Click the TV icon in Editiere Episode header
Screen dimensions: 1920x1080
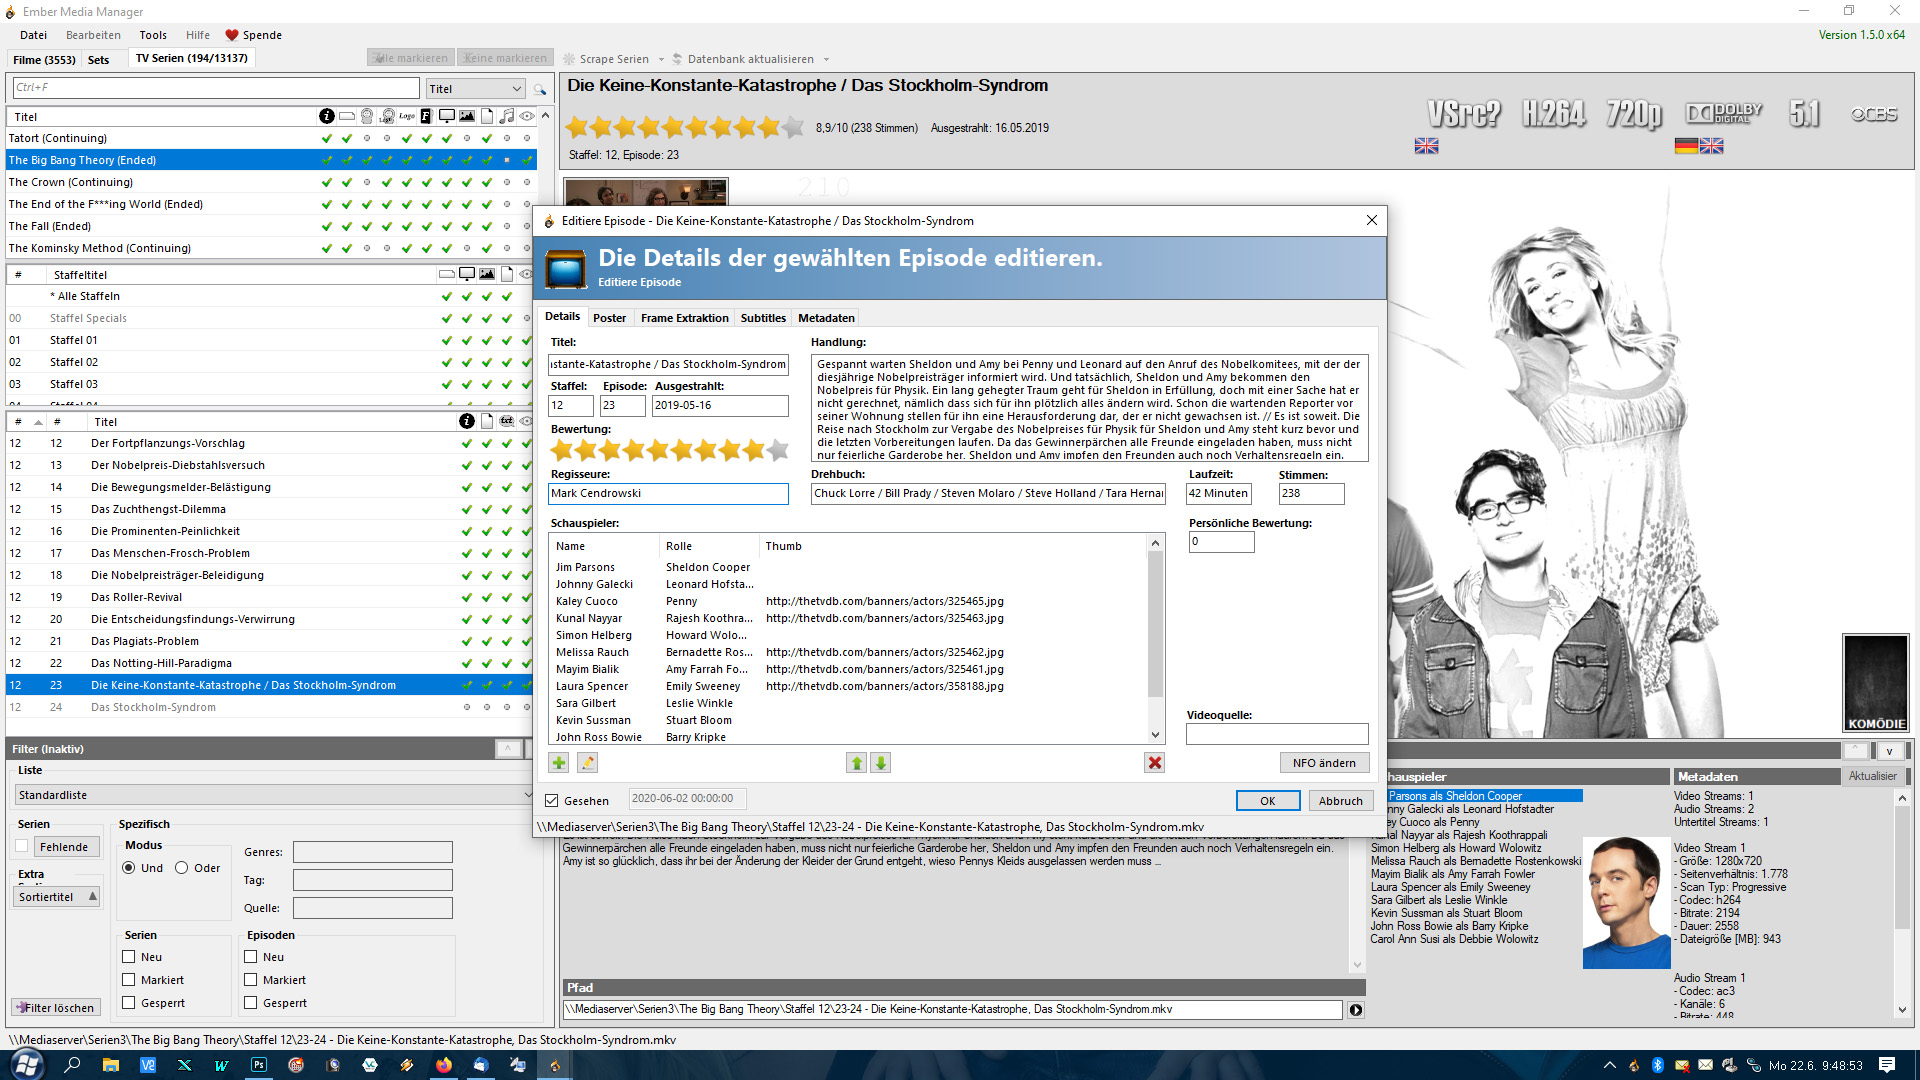(566, 268)
